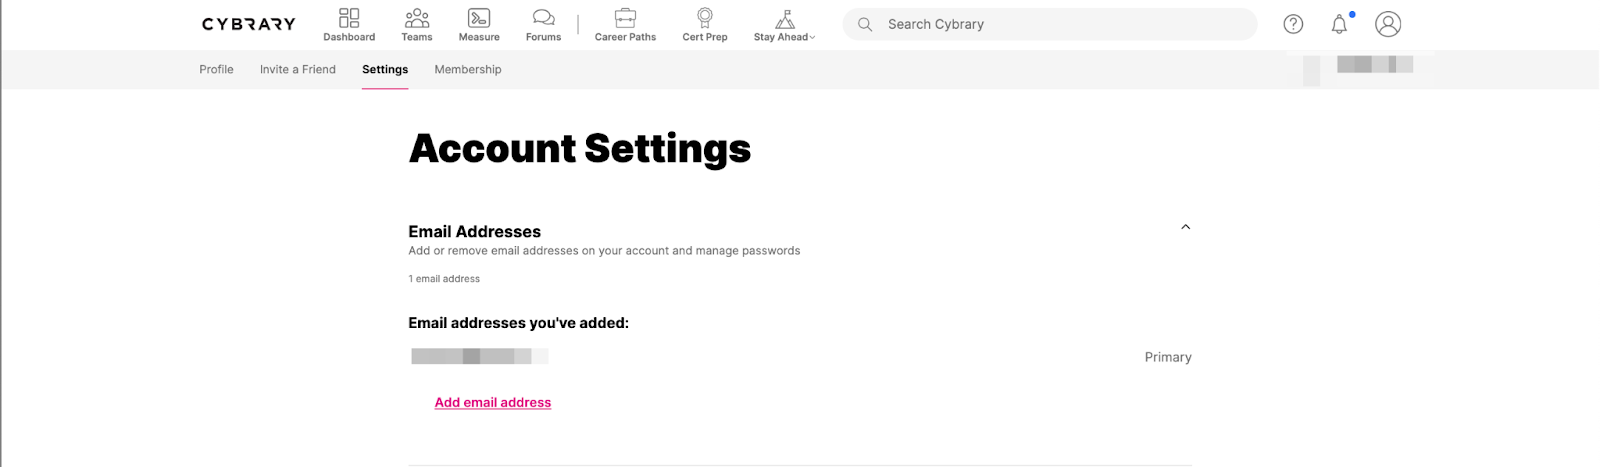Open the Measure section

pyautogui.click(x=479, y=25)
